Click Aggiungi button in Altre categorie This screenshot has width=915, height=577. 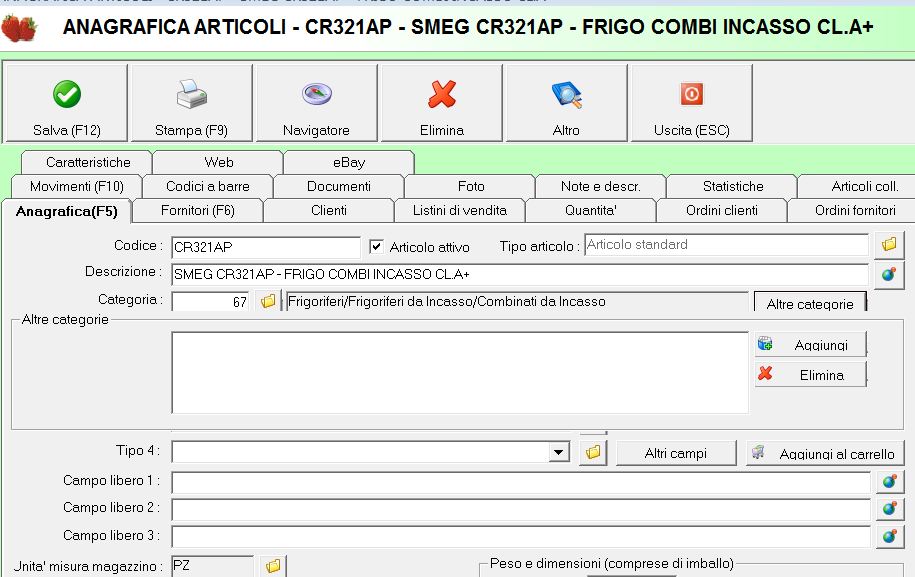tap(811, 345)
